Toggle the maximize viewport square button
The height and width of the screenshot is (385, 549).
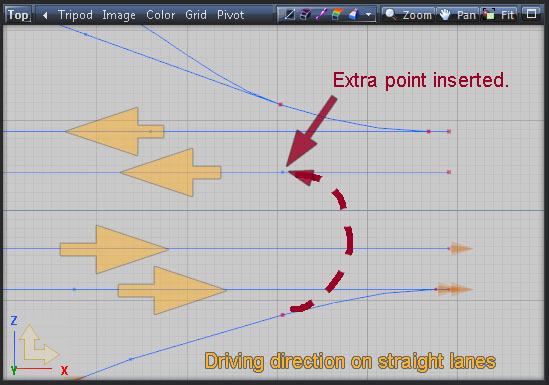[x=531, y=14]
